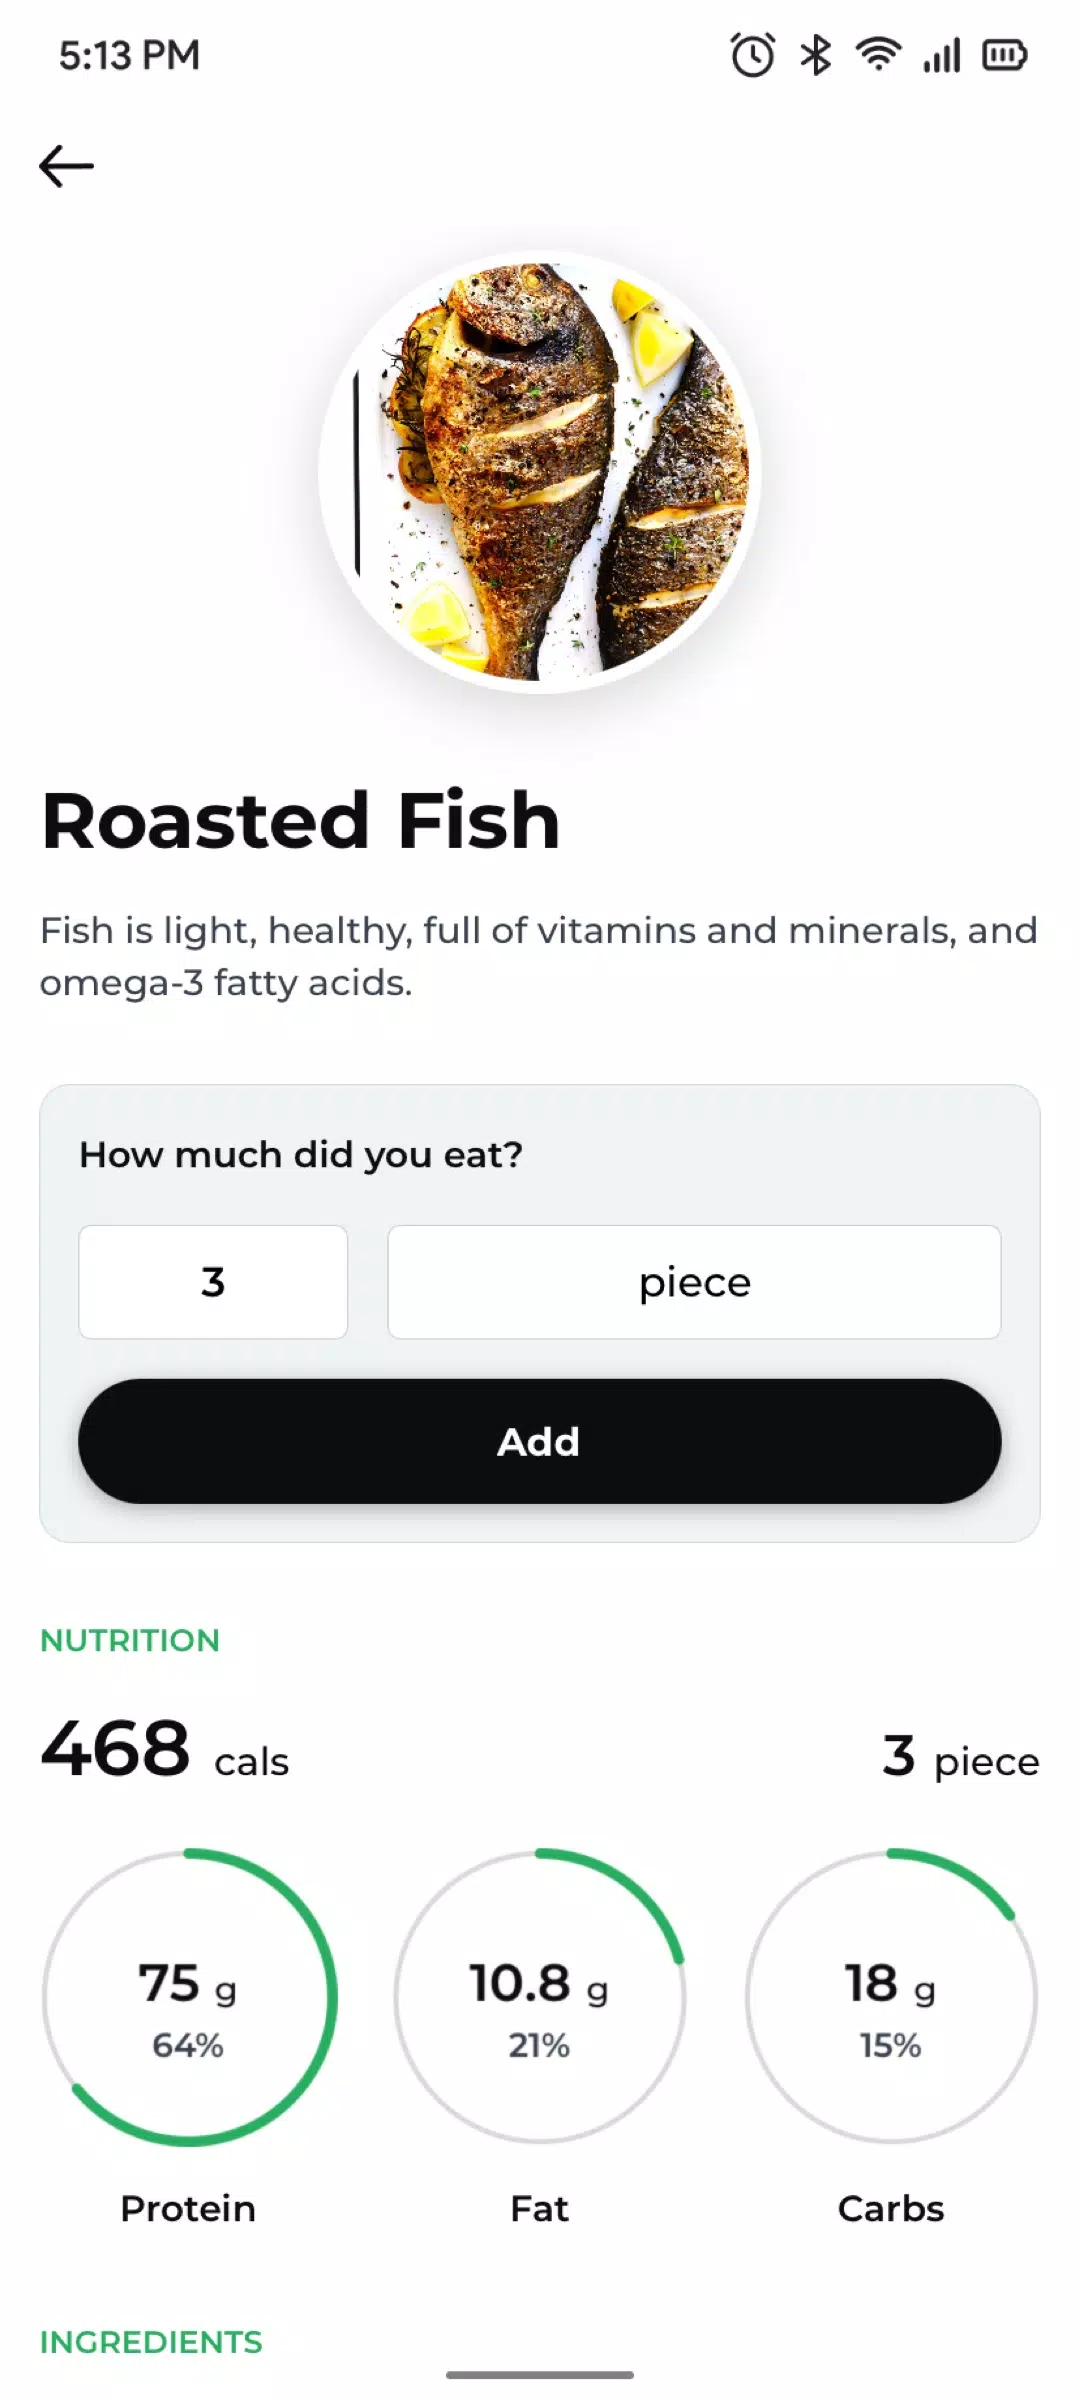
Task: Tap the 5:13 PM clock
Action: 129,55
